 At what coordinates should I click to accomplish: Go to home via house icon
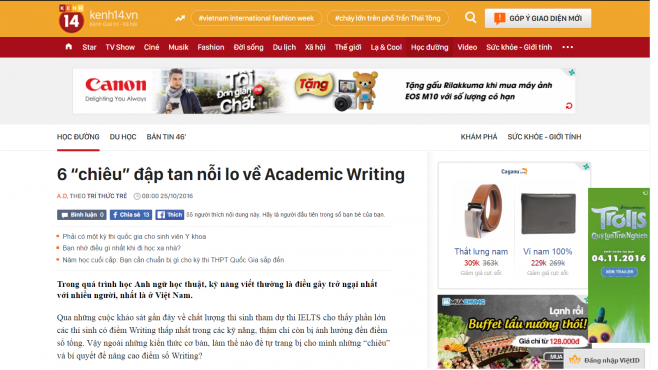pyautogui.click(x=69, y=47)
